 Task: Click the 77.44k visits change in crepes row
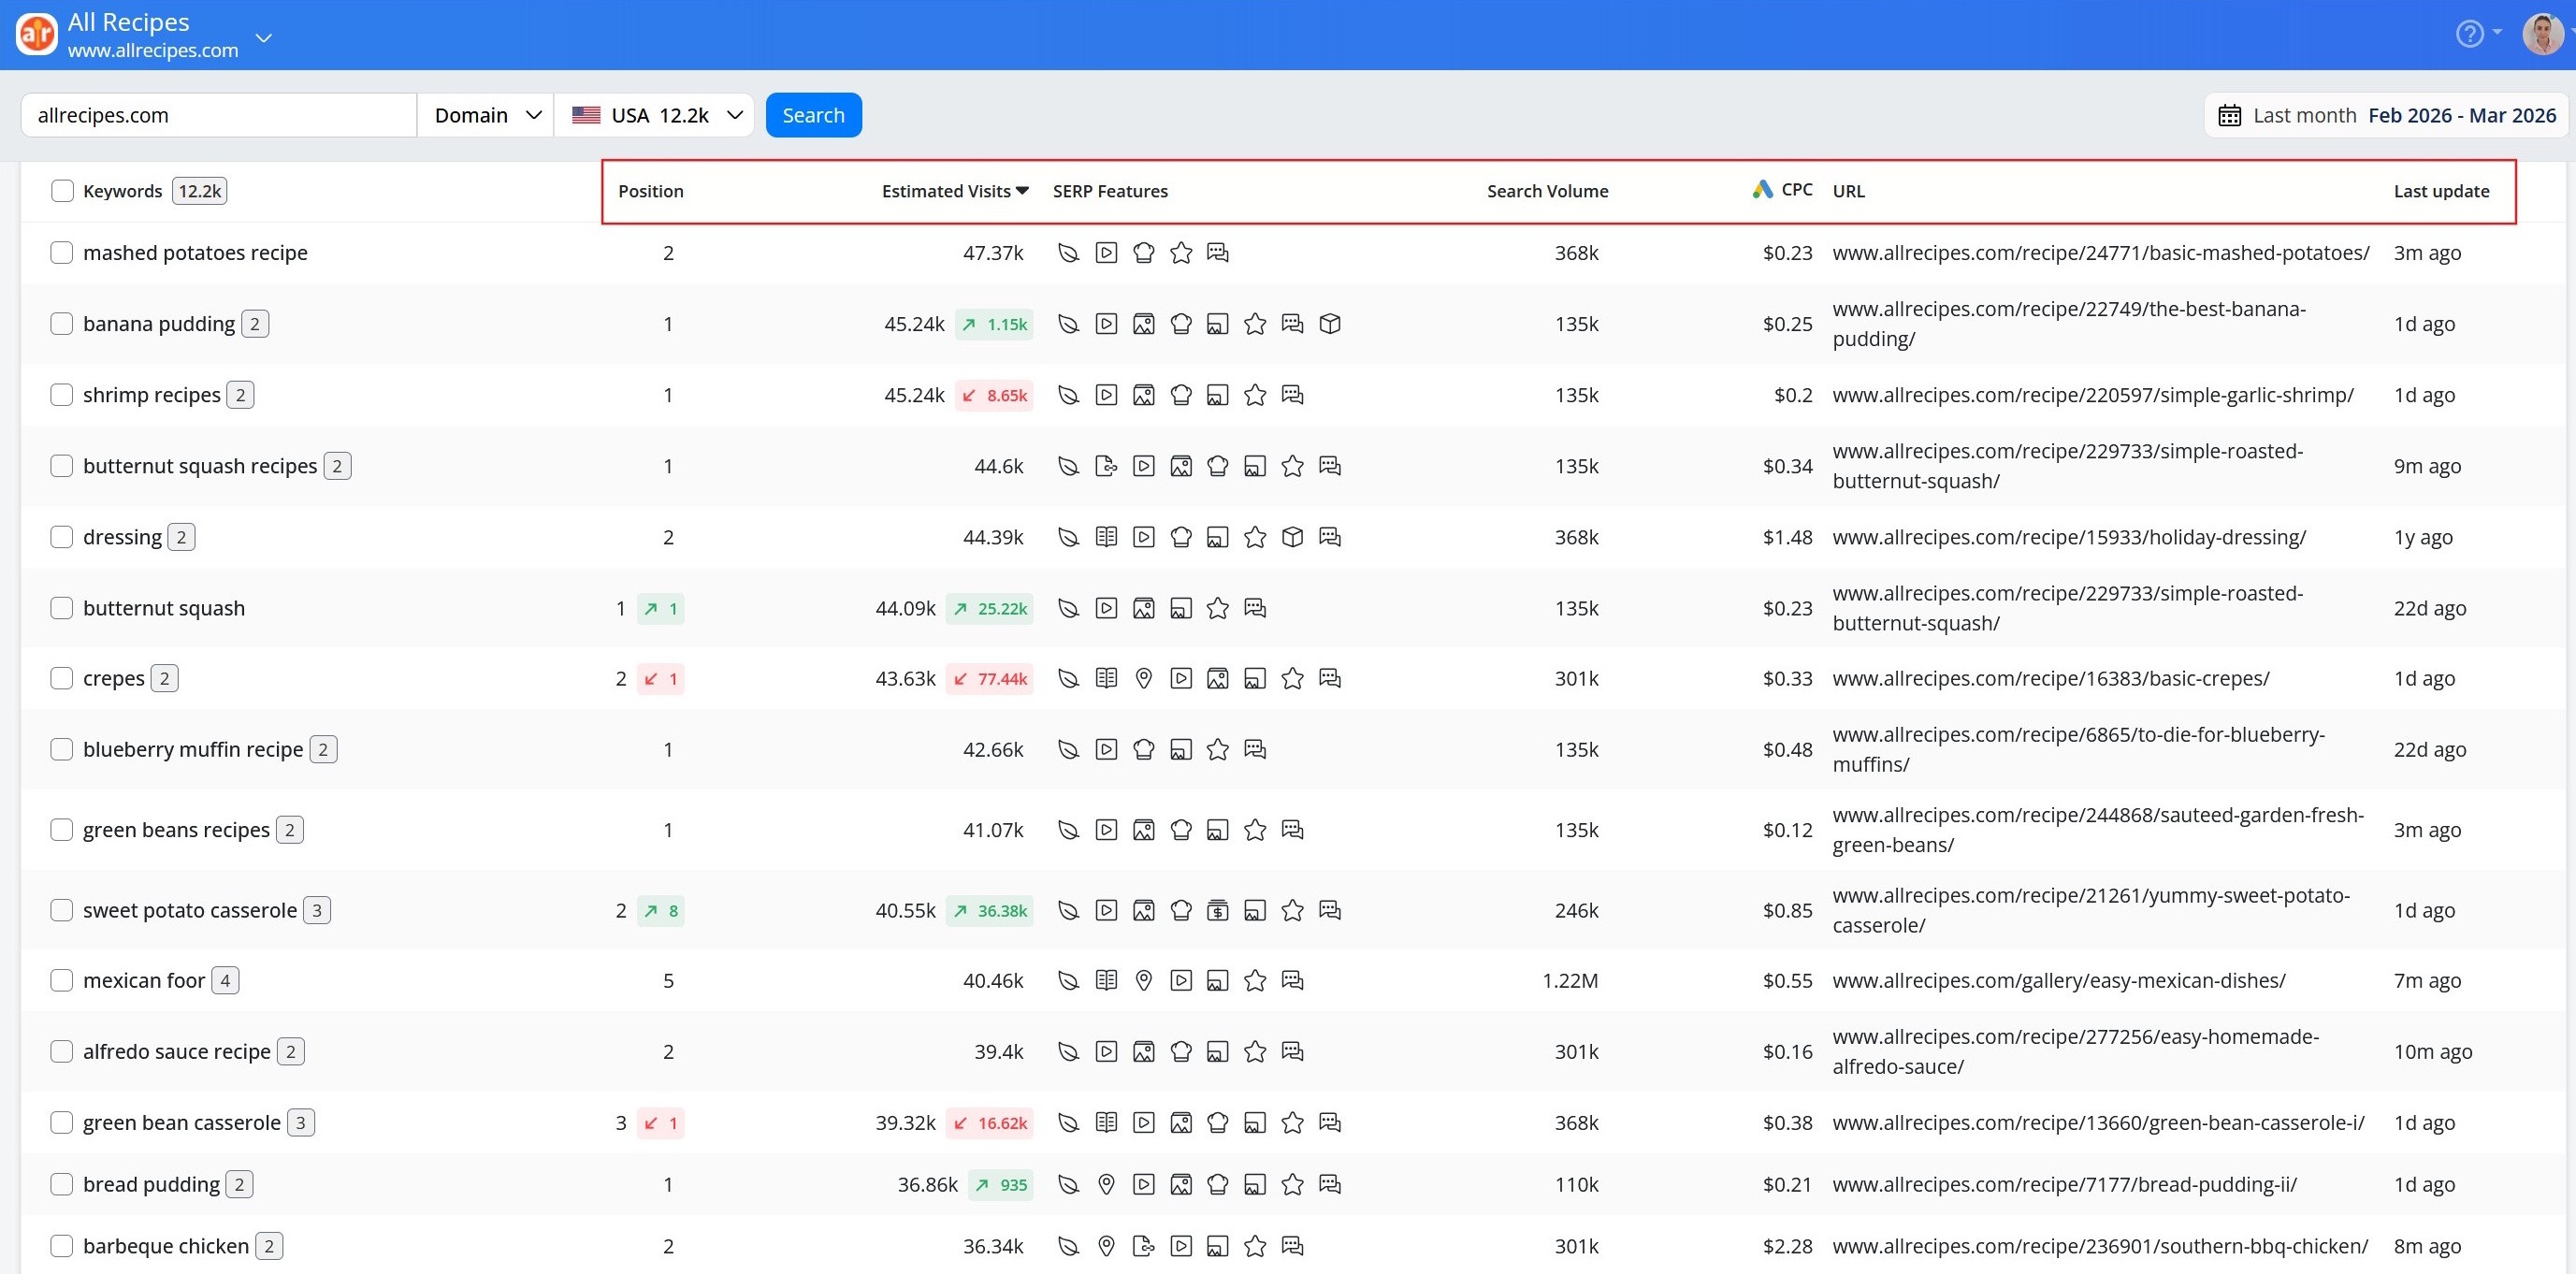click(x=990, y=679)
